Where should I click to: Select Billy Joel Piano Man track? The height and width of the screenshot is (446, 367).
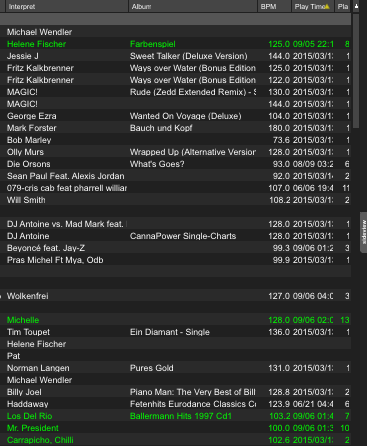pyautogui.click(x=175, y=392)
